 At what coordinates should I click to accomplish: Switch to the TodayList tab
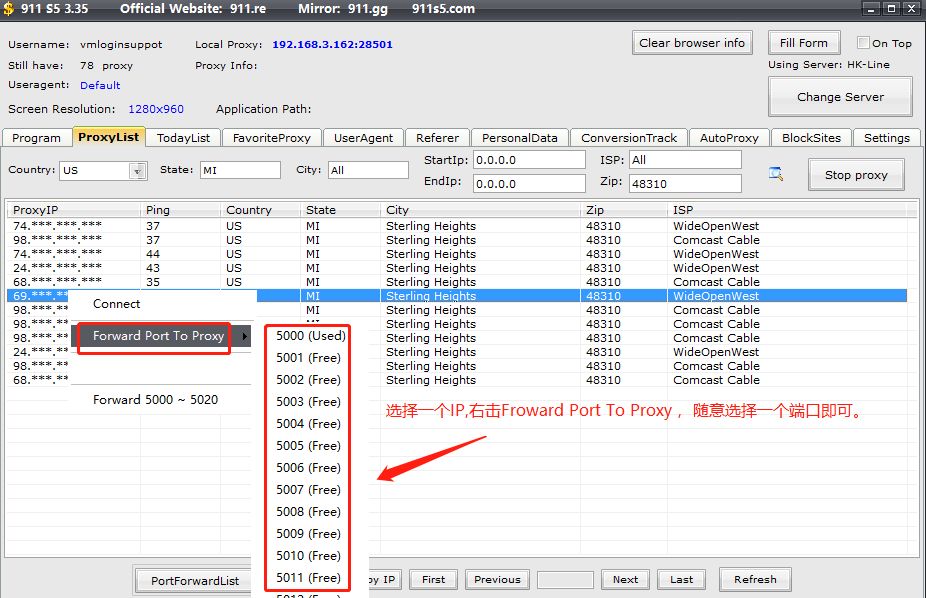coord(183,138)
